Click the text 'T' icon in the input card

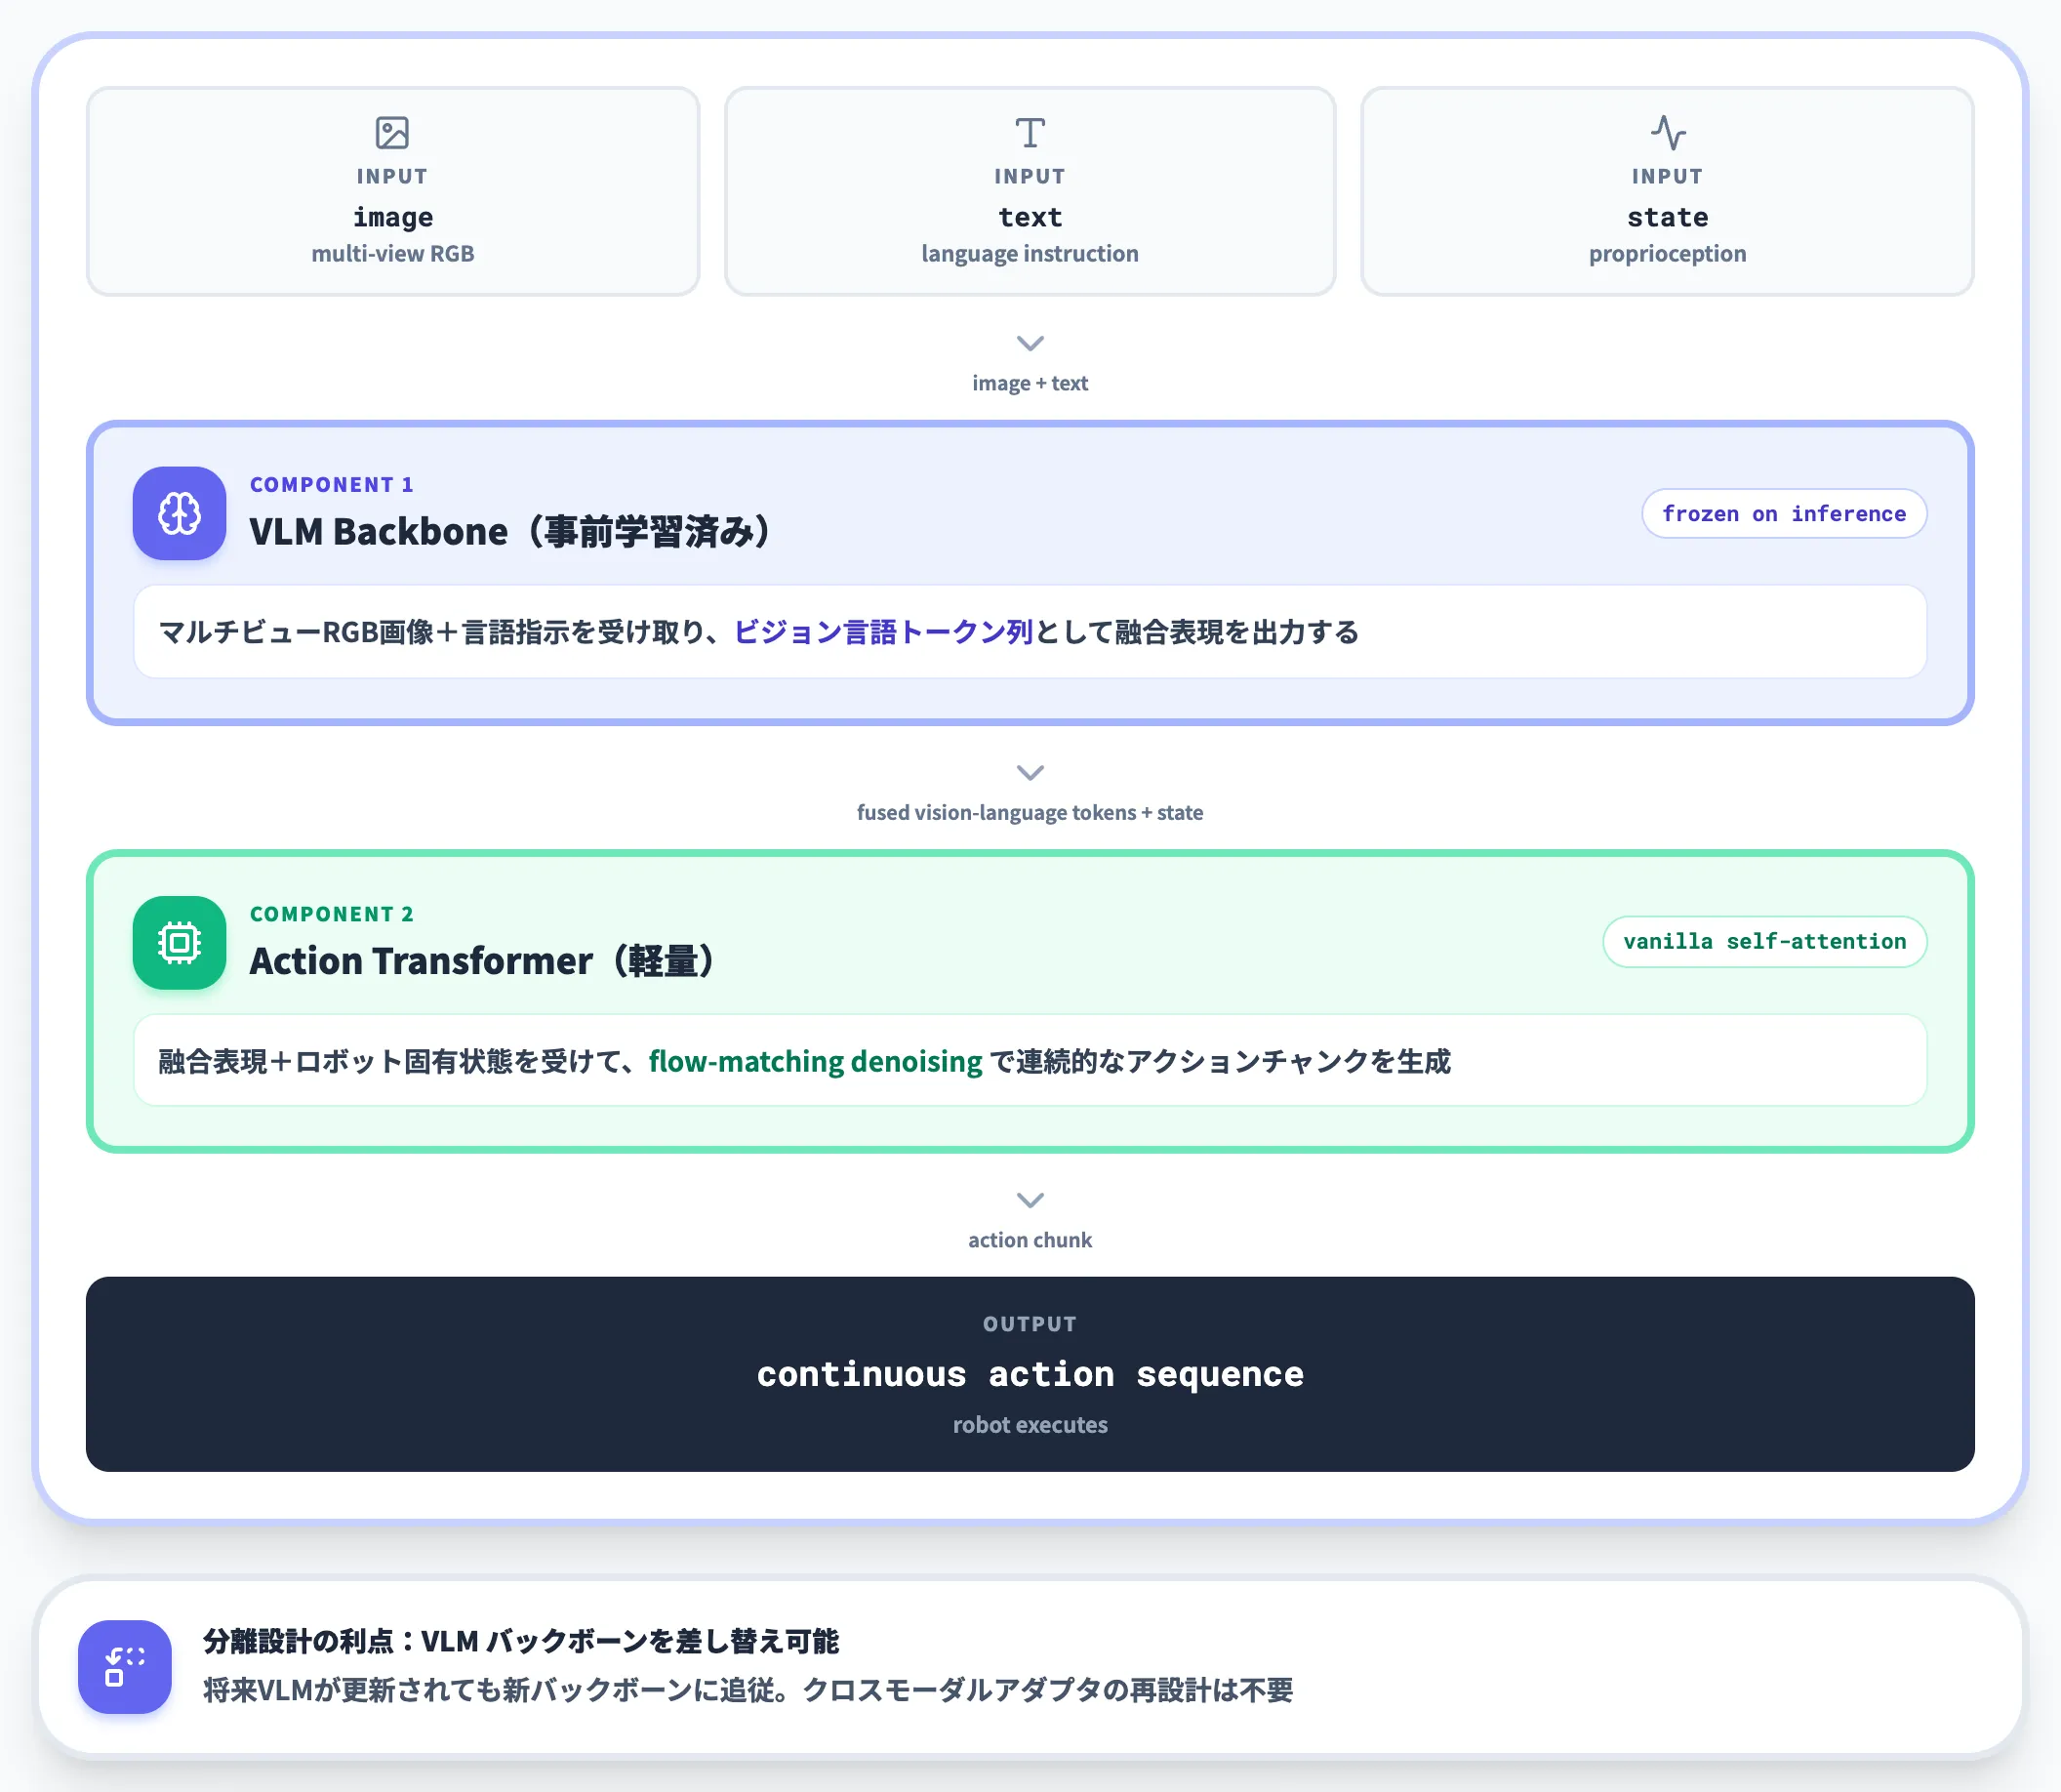click(1030, 133)
